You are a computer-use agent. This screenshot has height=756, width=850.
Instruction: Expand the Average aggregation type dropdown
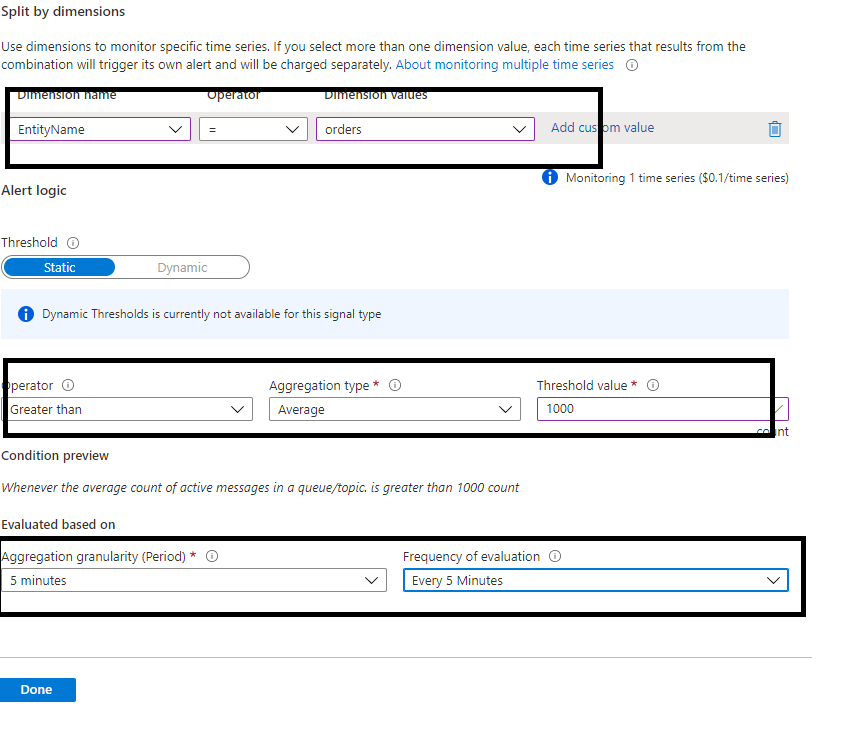click(394, 409)
